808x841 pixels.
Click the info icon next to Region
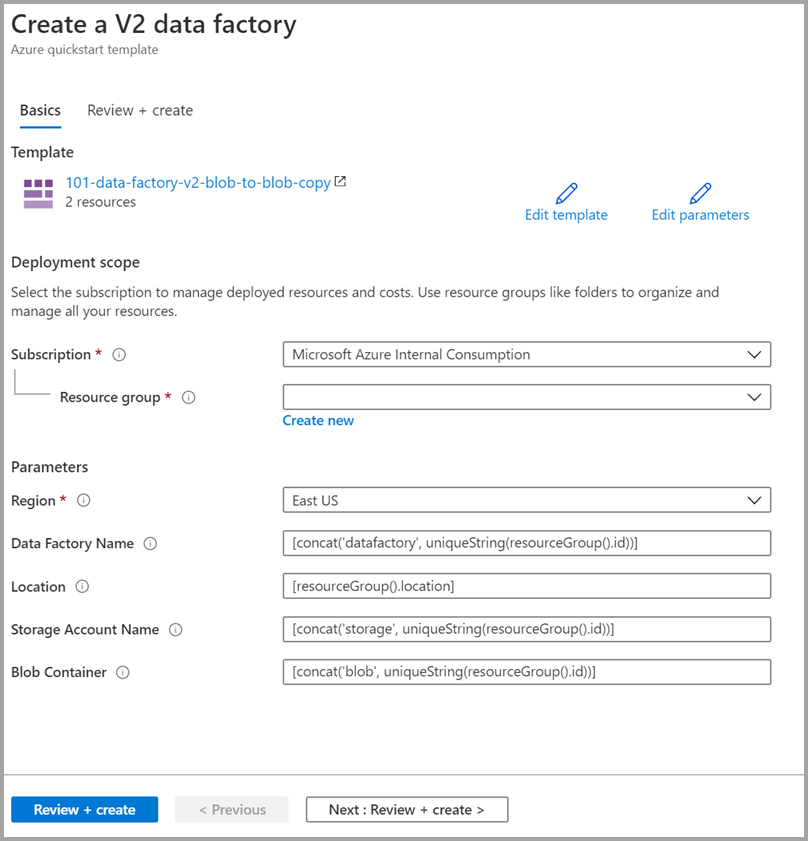(83, 500)
